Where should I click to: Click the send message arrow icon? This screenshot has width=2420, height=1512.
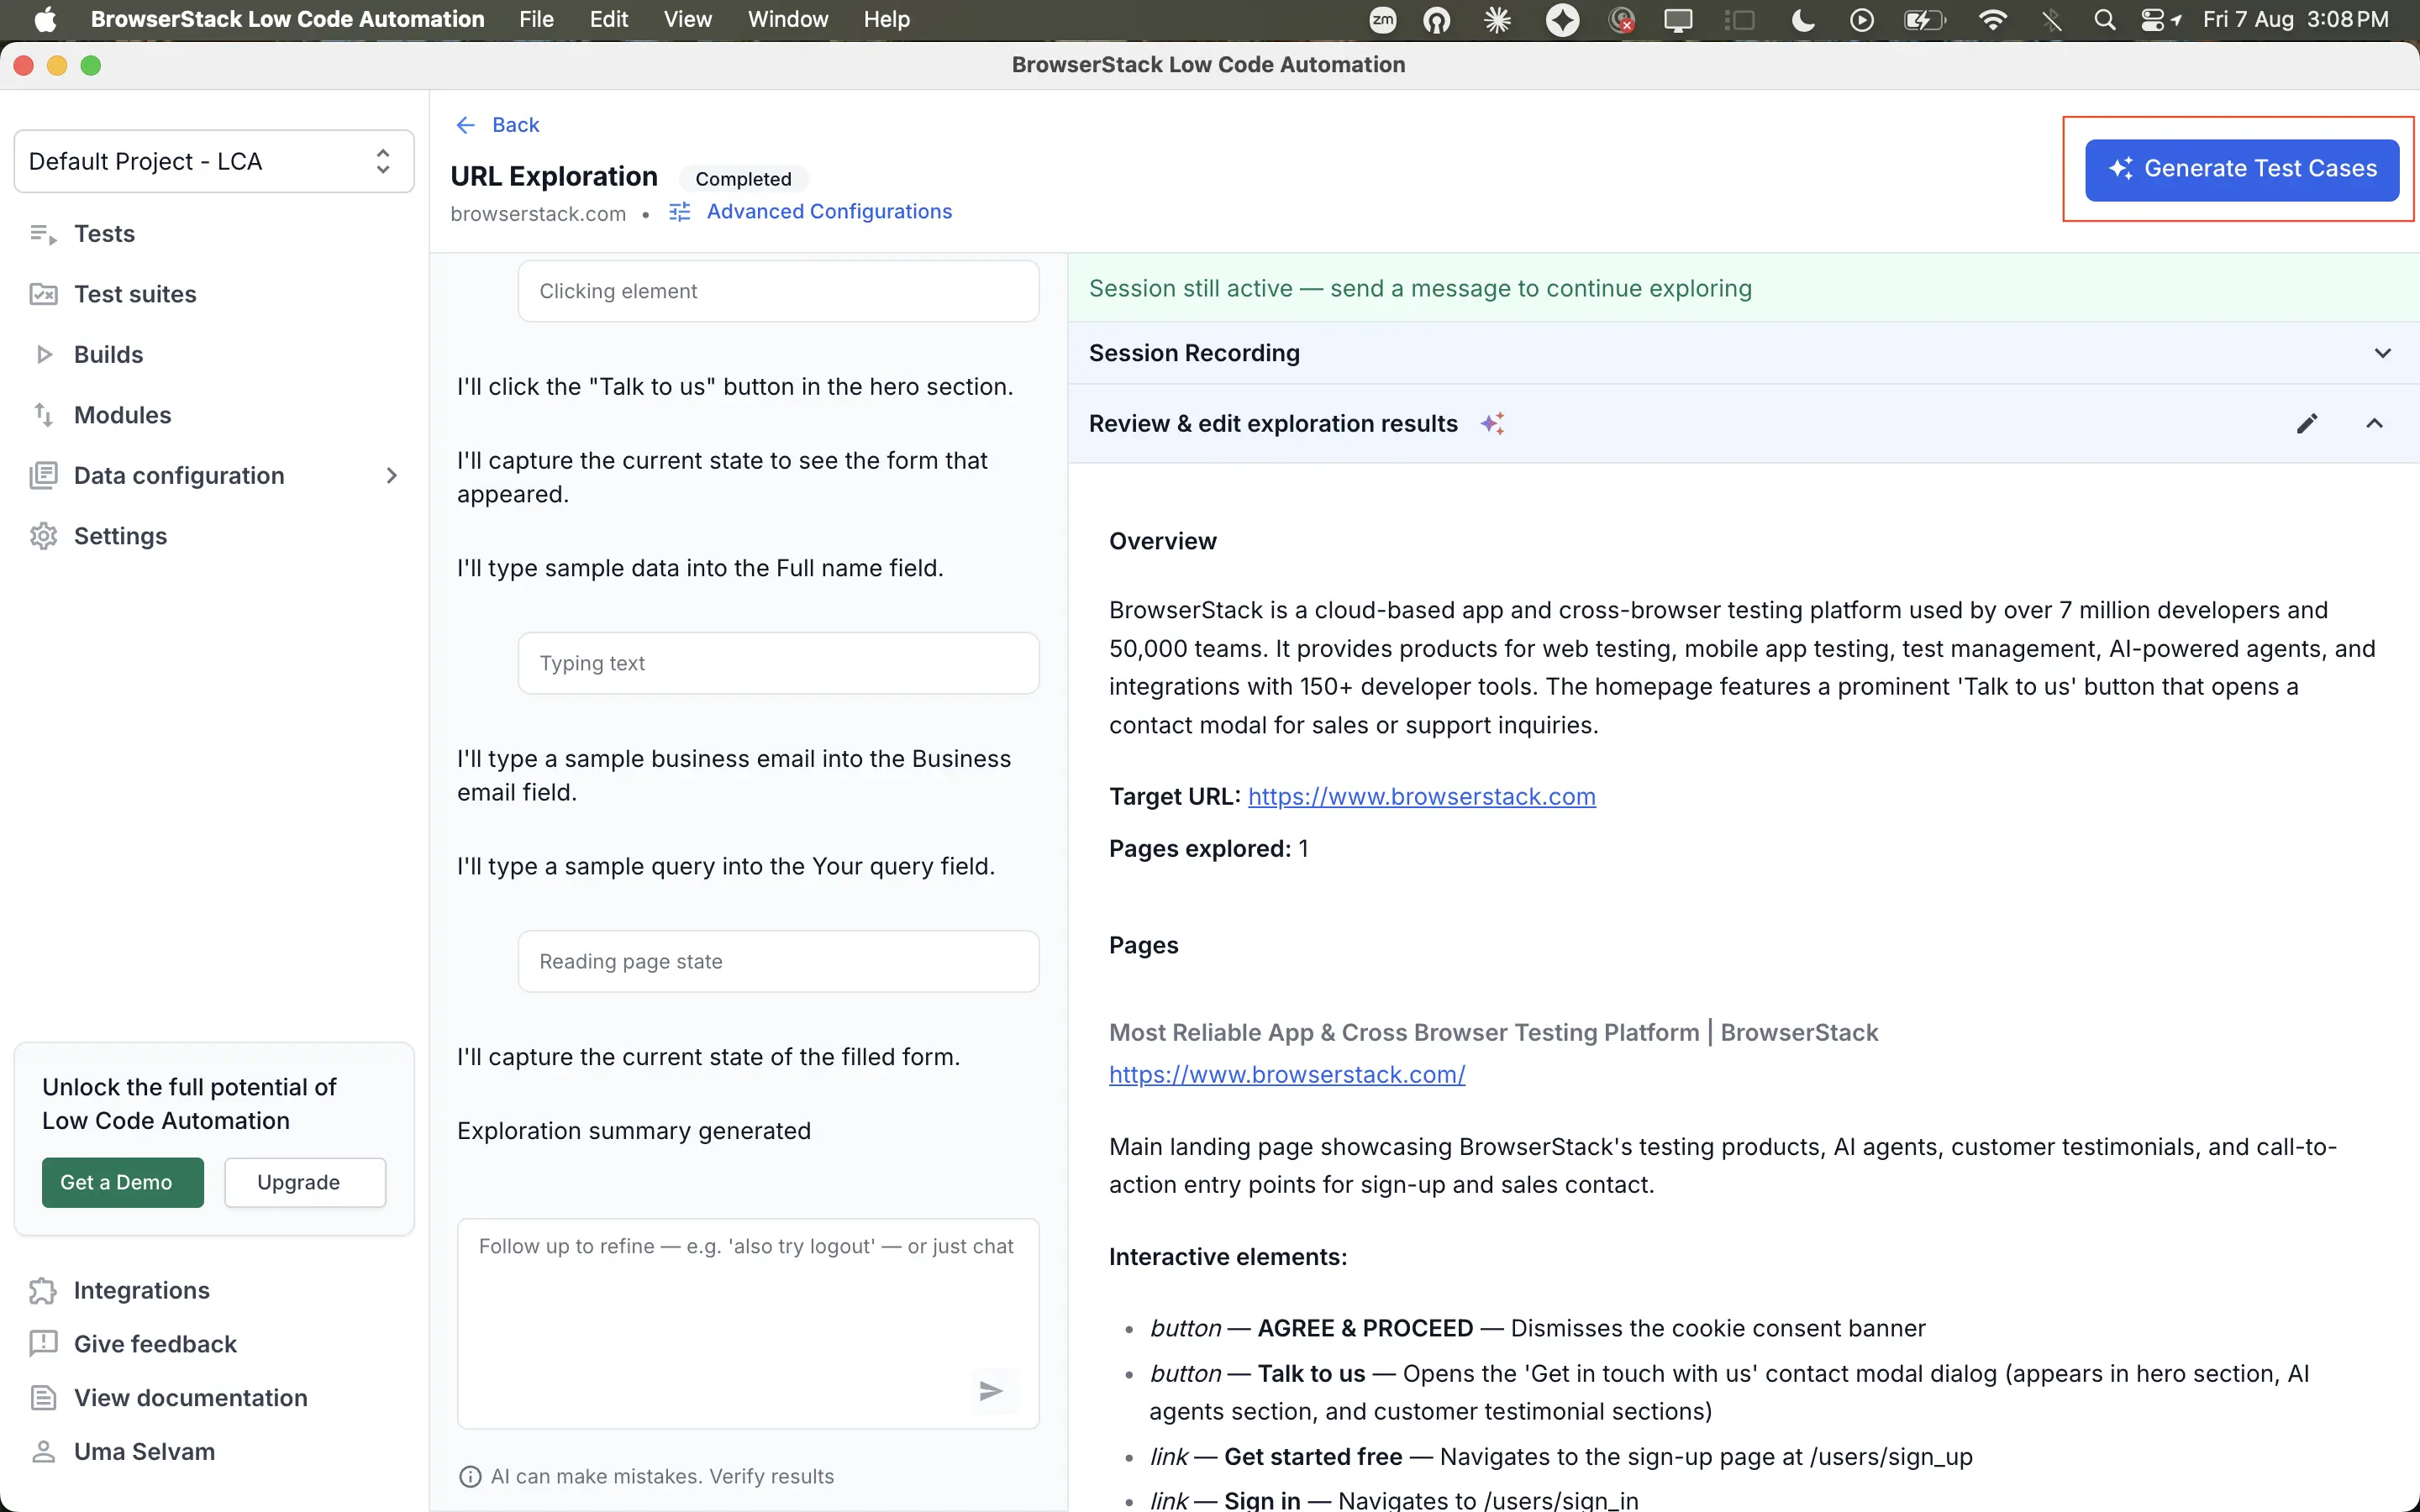click(x=991, y=1391)
